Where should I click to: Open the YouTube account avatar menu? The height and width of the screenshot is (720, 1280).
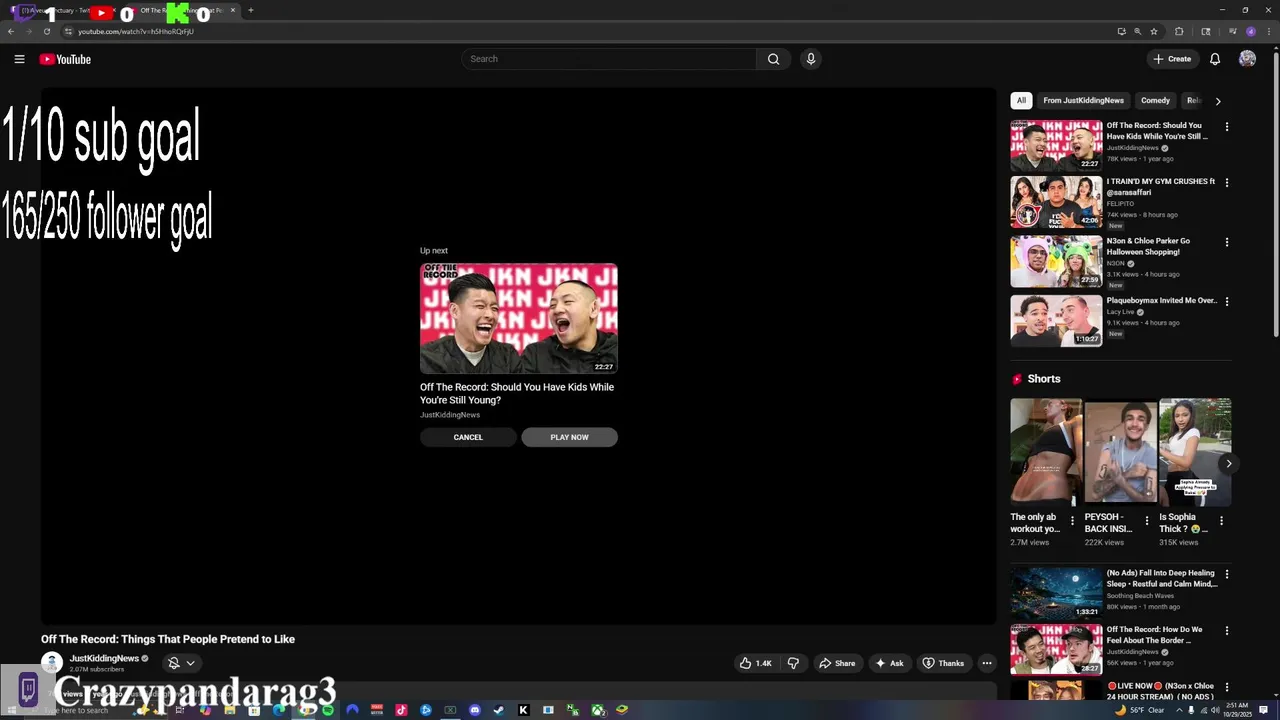click(1247, 59)
